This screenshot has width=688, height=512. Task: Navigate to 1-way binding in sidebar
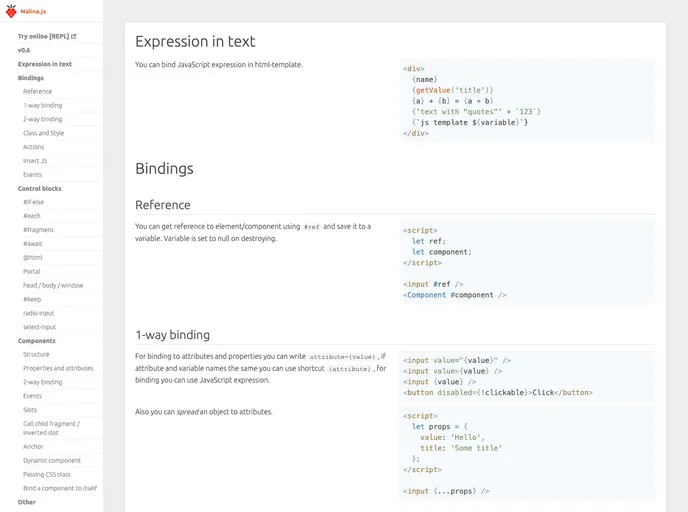pyautogui.click(x=43, y=105)
